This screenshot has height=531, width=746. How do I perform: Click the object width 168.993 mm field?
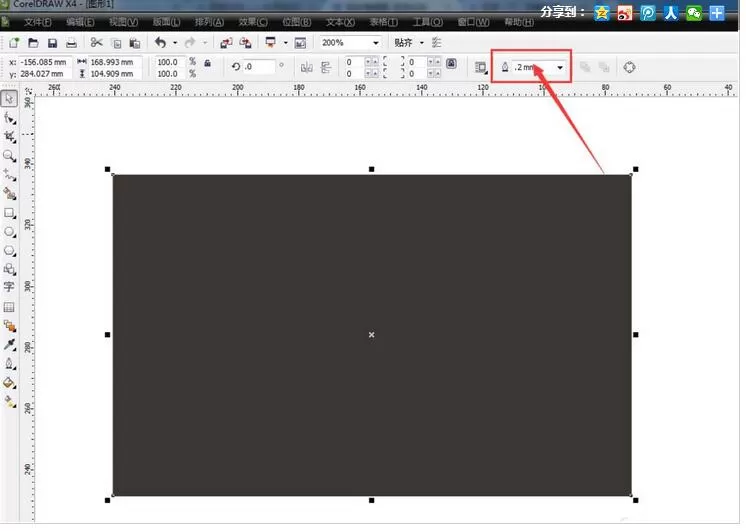tap(114, 62)
